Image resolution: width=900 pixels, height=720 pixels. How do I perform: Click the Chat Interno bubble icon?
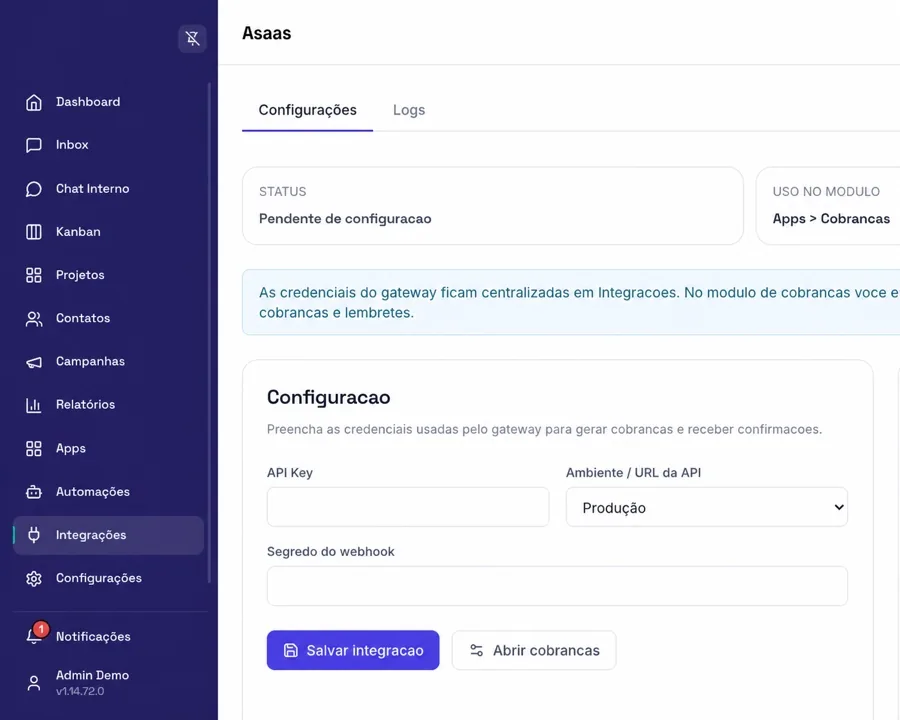pyautogui.click(x=34, y=189)
